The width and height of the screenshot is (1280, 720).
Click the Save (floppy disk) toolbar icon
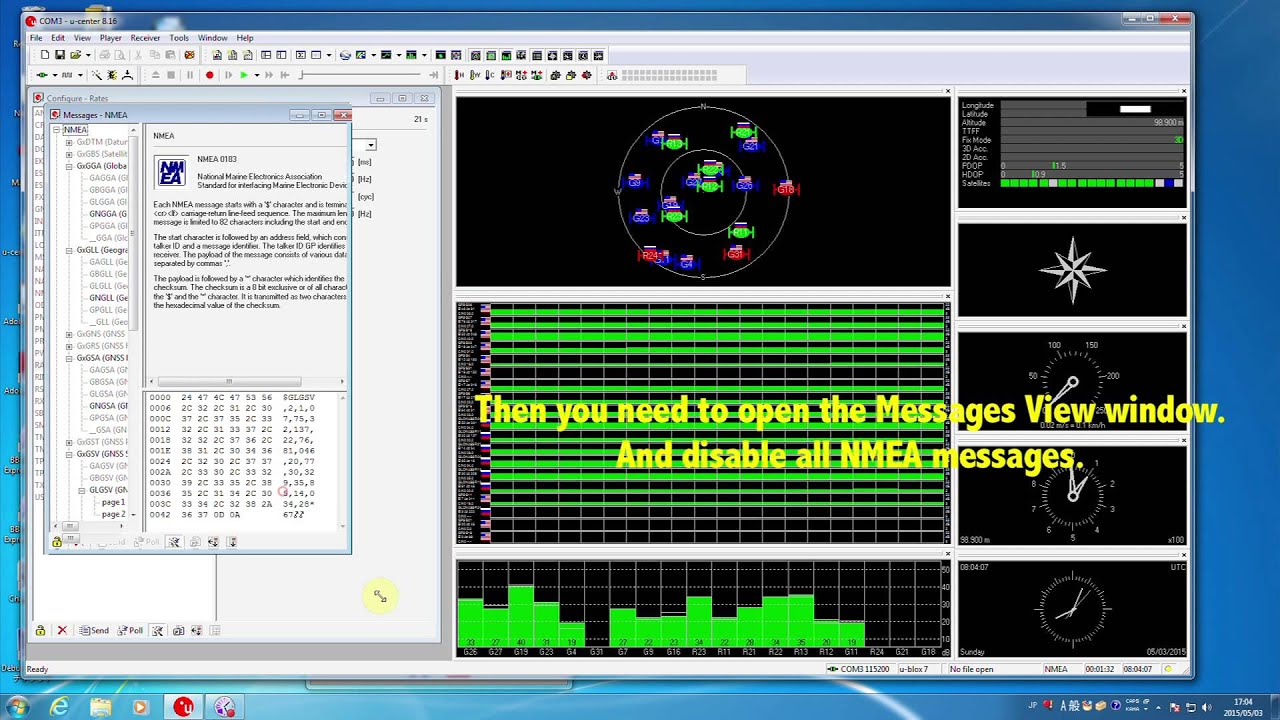60,55
